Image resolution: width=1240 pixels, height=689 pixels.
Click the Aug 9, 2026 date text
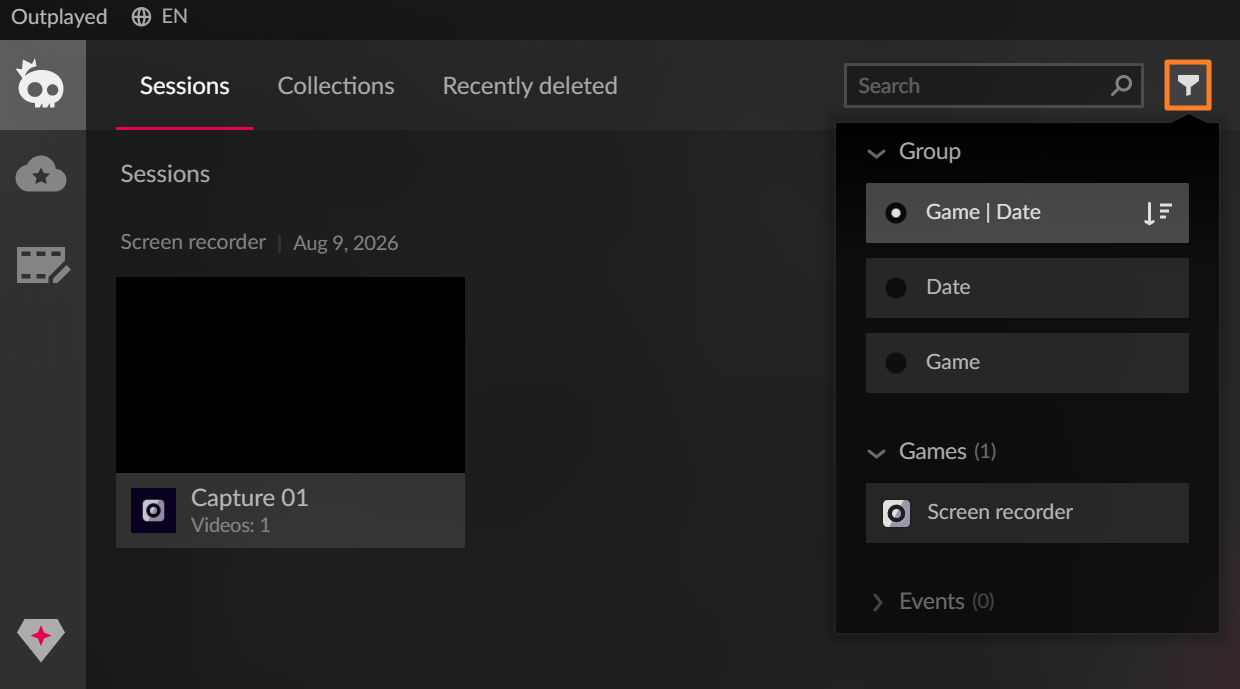(346, 243)
